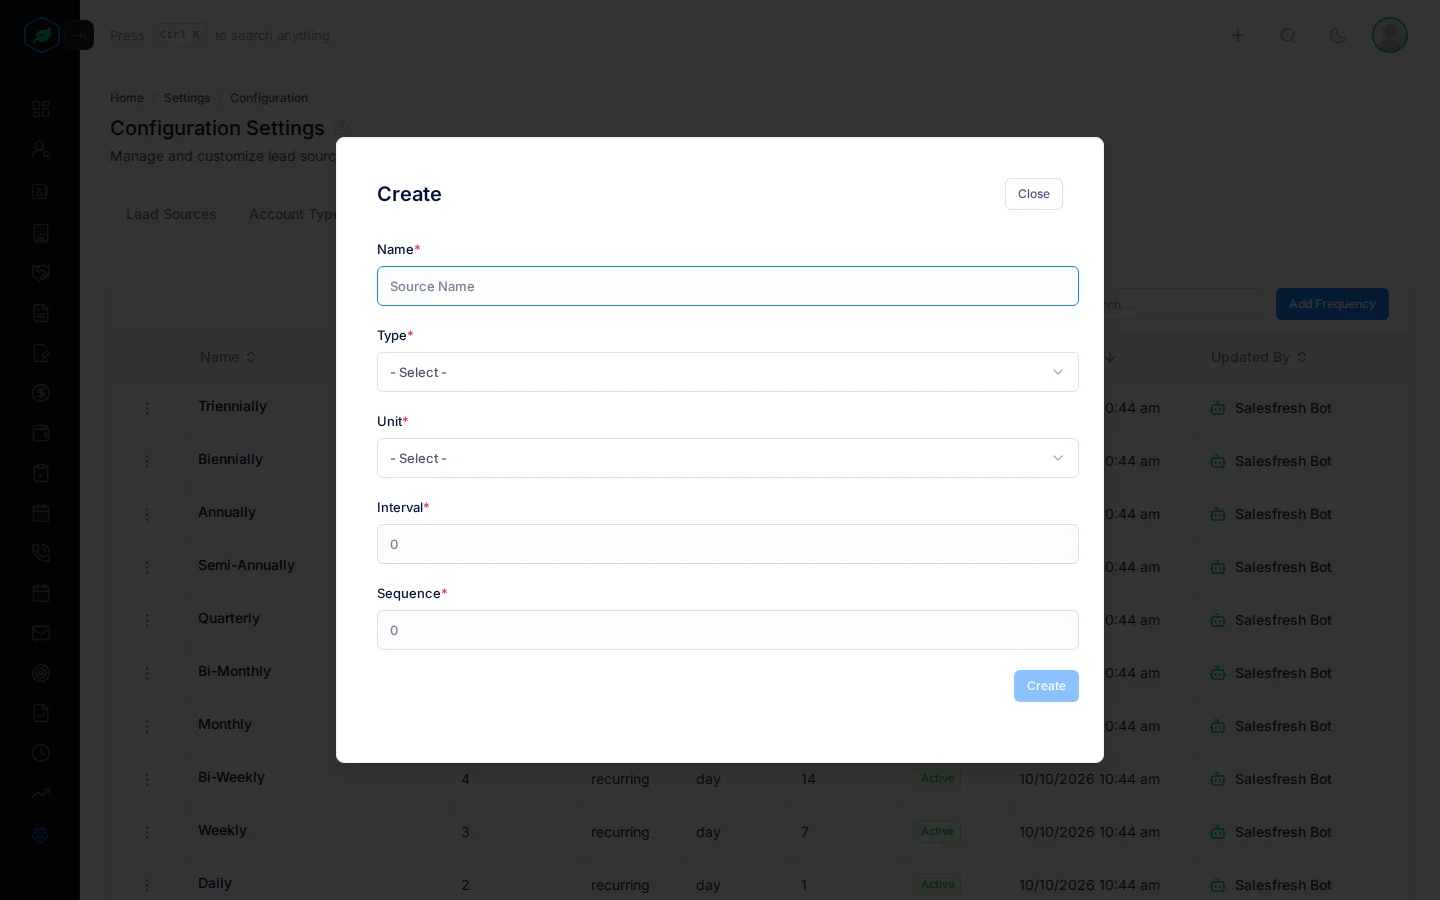The height and width of the screenshot is (900, 1440).
Task: Click Active status badge in Weekly row
Action: [938, 831]
